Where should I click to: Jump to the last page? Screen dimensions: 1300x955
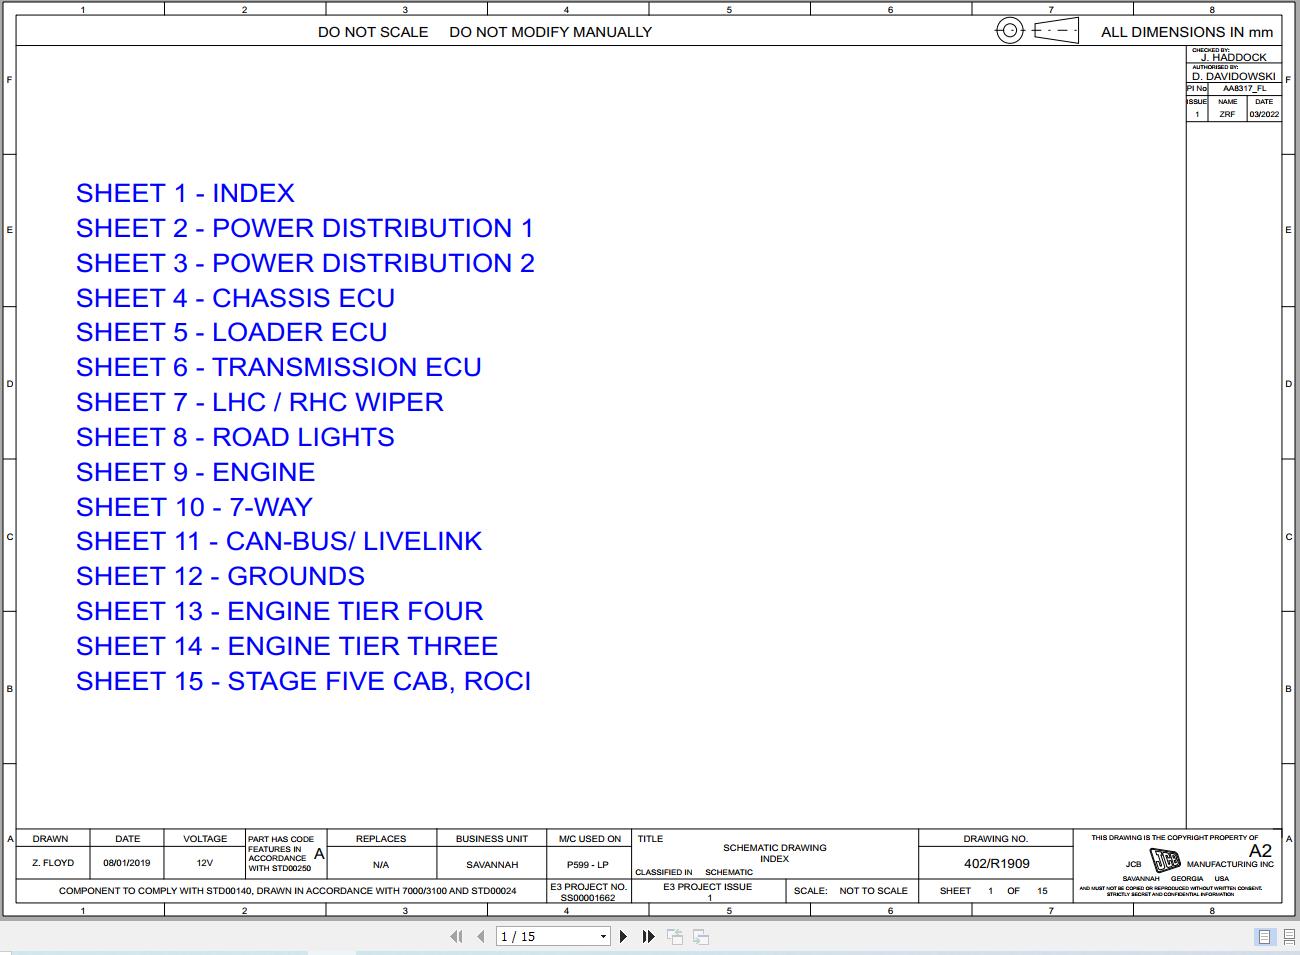point(648,936)
